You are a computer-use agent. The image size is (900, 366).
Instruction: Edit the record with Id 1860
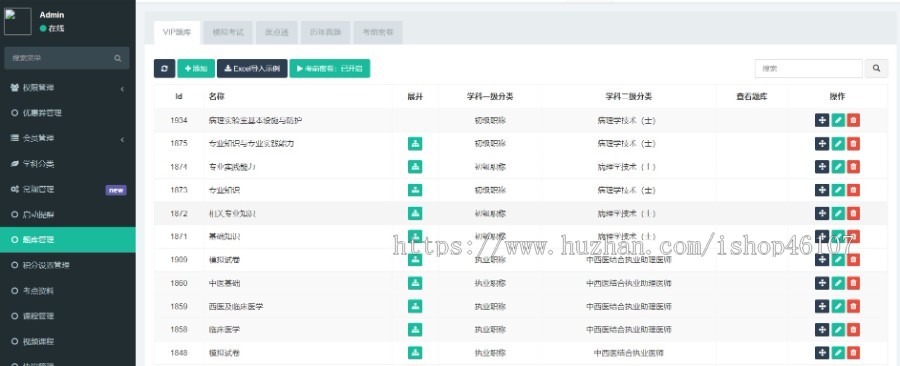[838, 283]
